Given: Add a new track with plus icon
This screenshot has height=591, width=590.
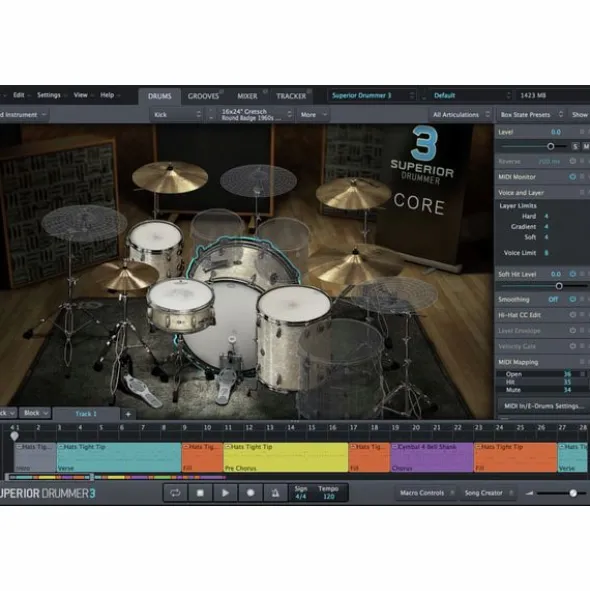Looking at the screenshot, I should pos(128,414).
